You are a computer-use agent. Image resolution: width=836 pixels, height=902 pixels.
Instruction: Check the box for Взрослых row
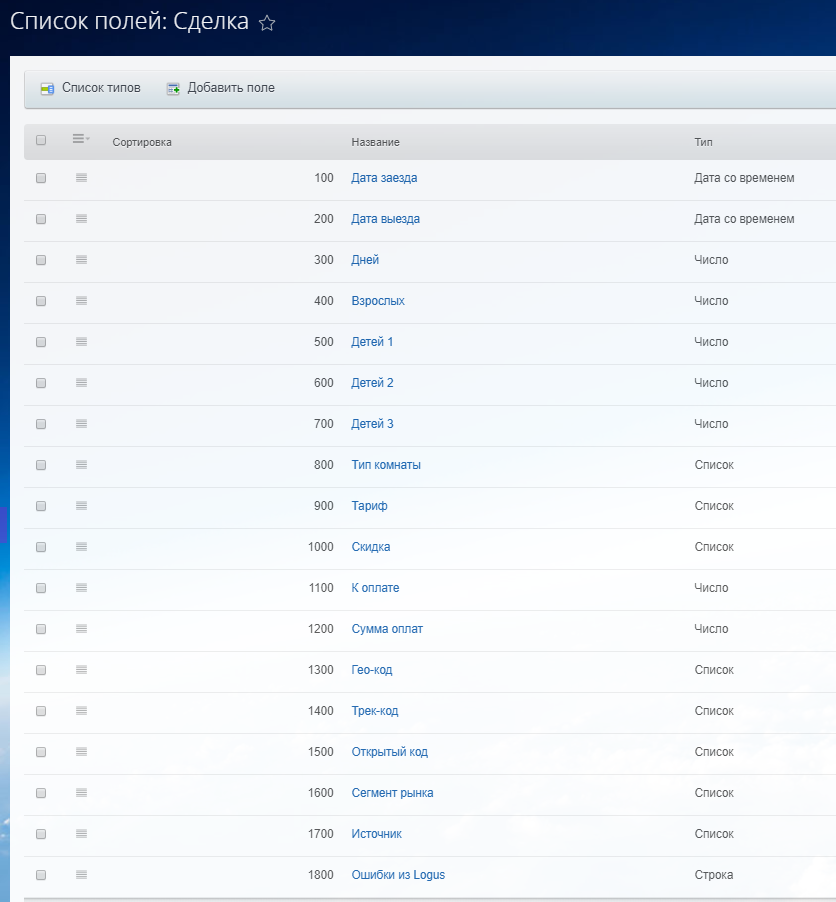click(x=41, y=301)
